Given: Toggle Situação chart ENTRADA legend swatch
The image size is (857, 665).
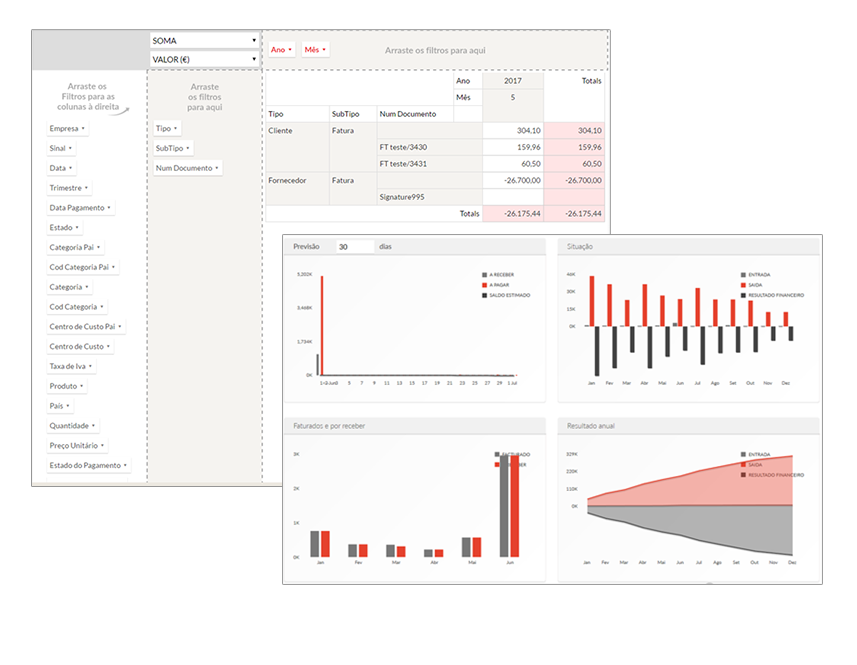Looking at the screenshot, I should point(743,275).
